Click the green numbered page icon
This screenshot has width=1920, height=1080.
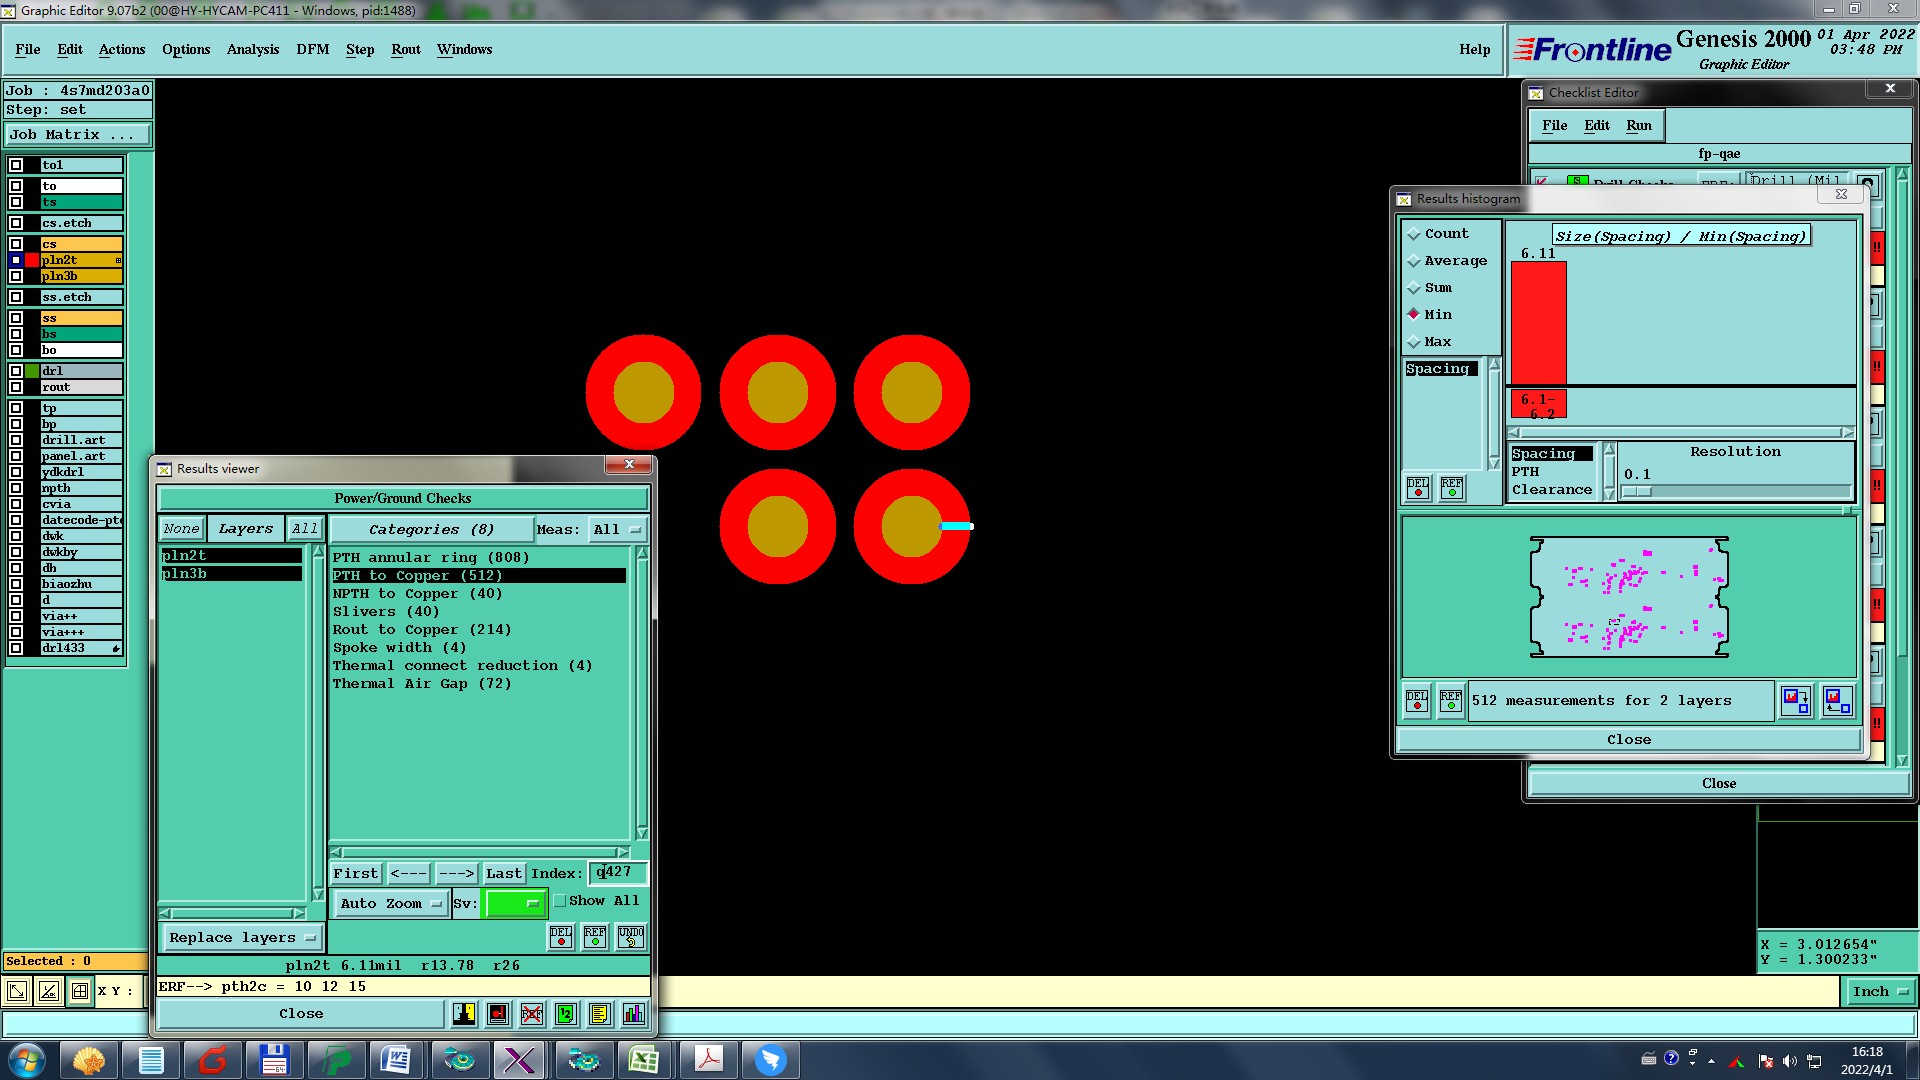pos(565,1014)
